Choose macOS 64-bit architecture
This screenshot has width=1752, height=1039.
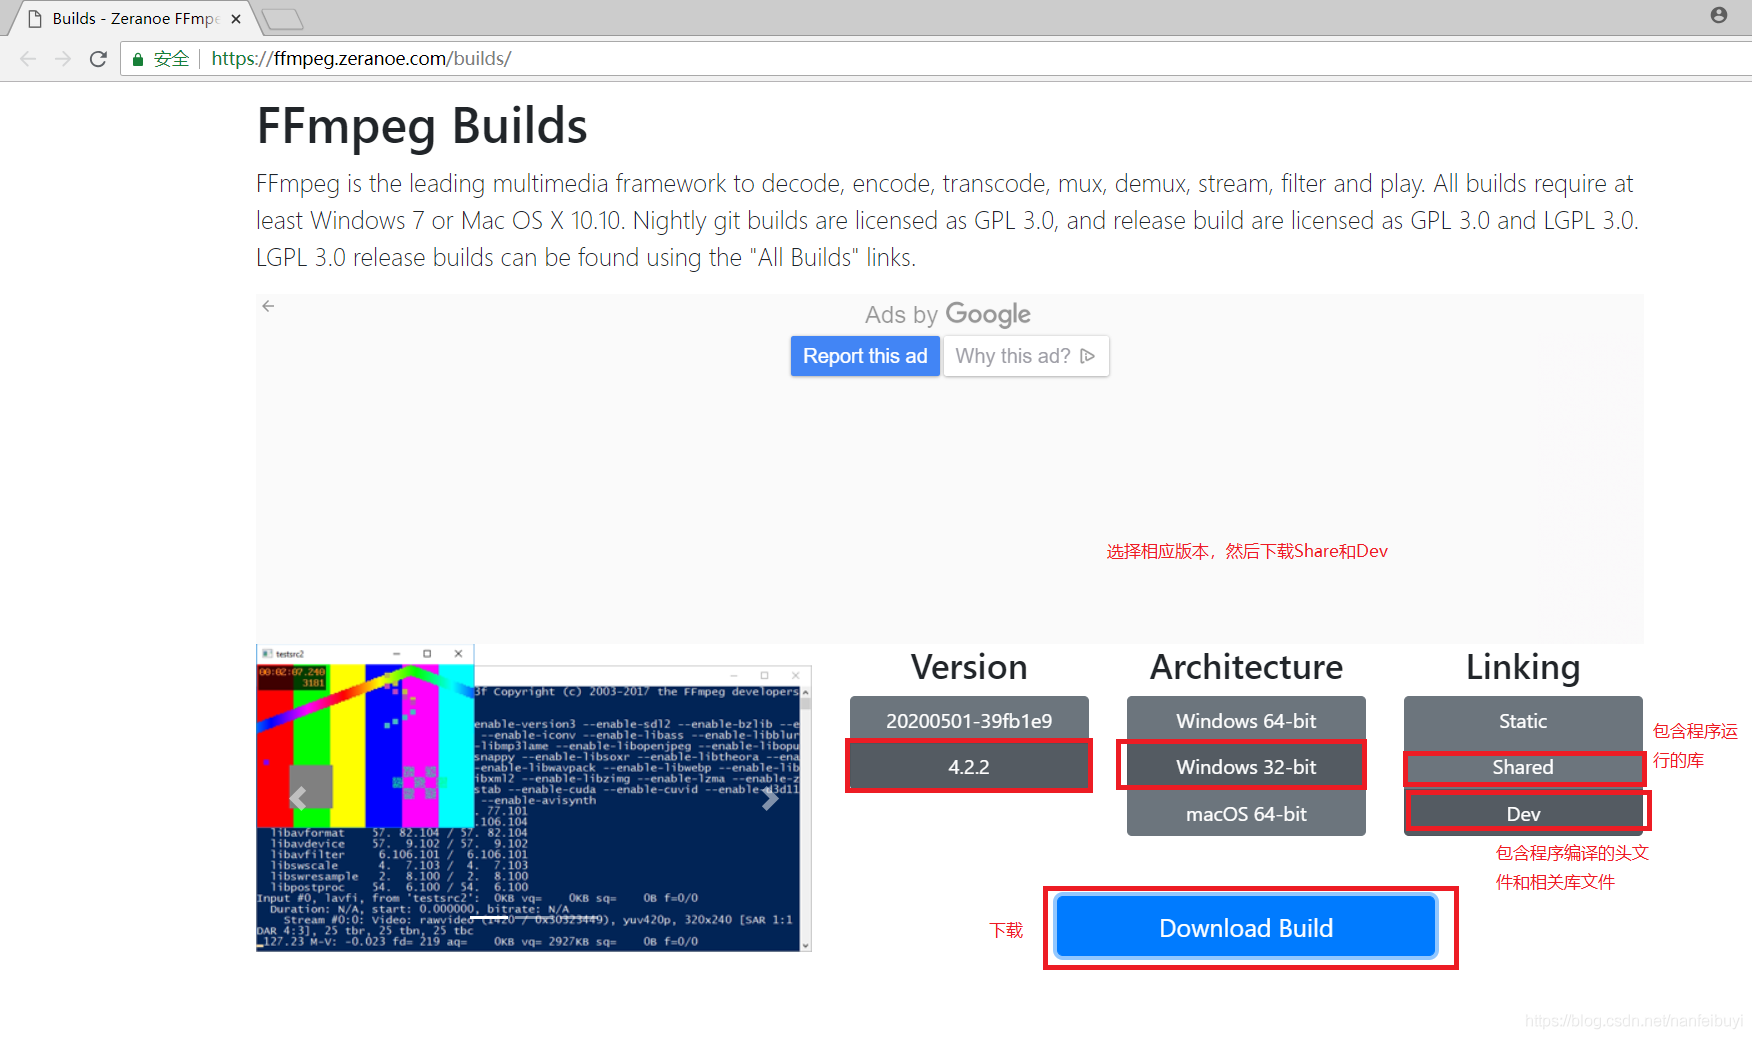(x=1246, y=814)
